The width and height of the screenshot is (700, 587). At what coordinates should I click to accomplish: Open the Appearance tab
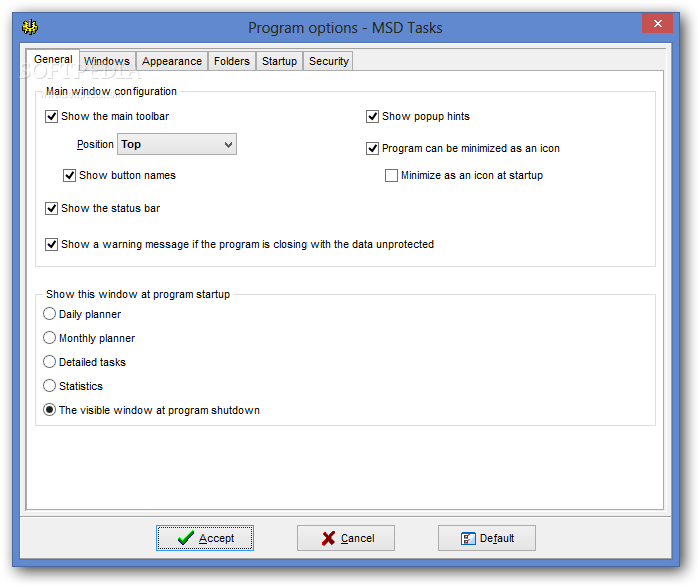172,61
